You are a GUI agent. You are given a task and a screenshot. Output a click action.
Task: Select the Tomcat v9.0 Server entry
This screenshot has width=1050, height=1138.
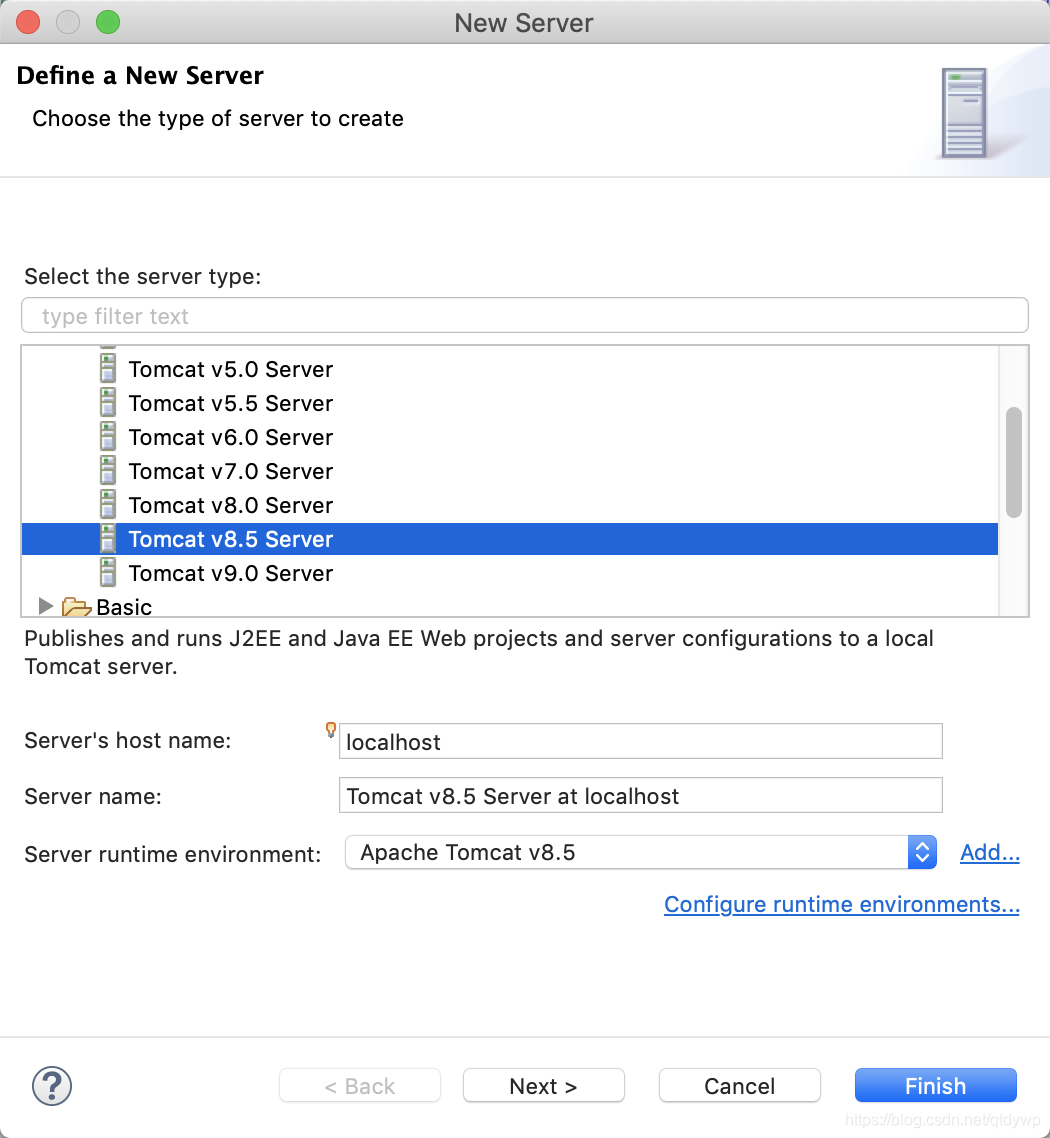[x=230, y=573]
